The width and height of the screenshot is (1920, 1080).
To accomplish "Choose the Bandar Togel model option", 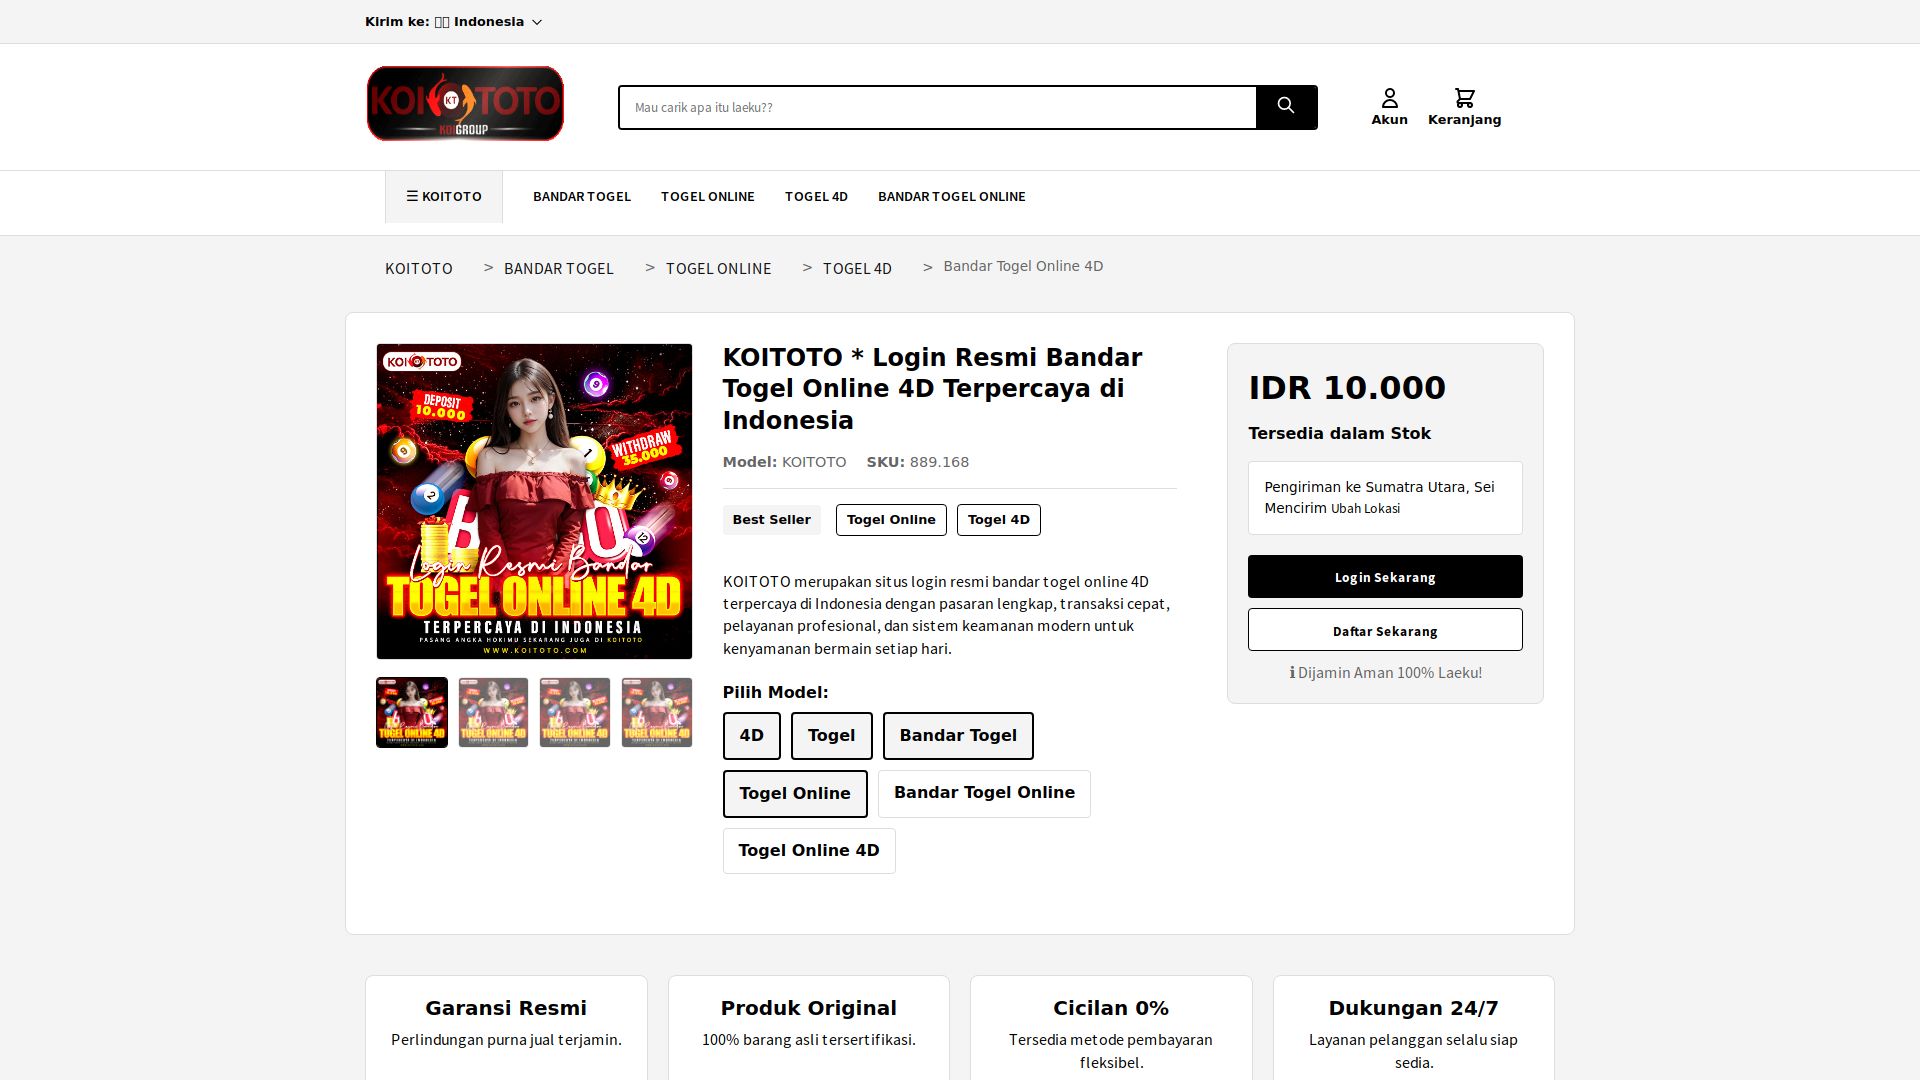I will point(958,736).
